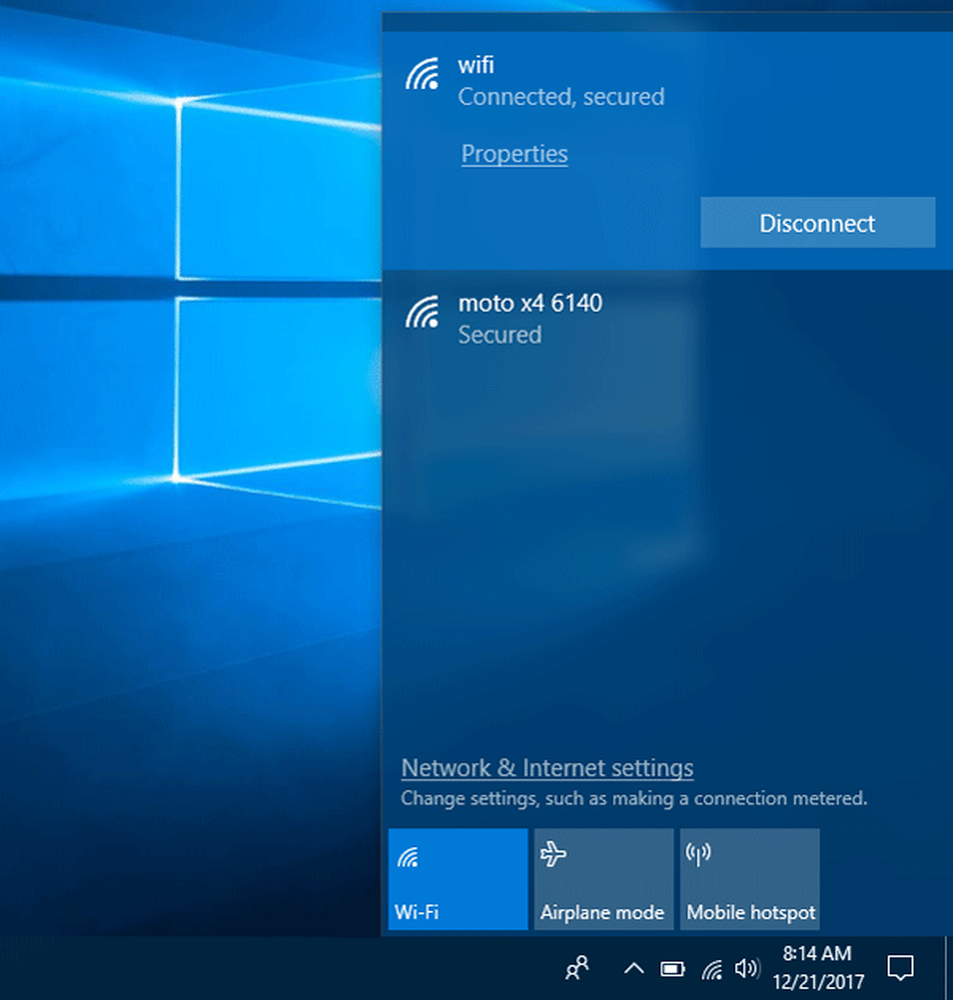Select the moto x4 6140 network name
This screenshot has width=953, height=1000.
[530, 303]
